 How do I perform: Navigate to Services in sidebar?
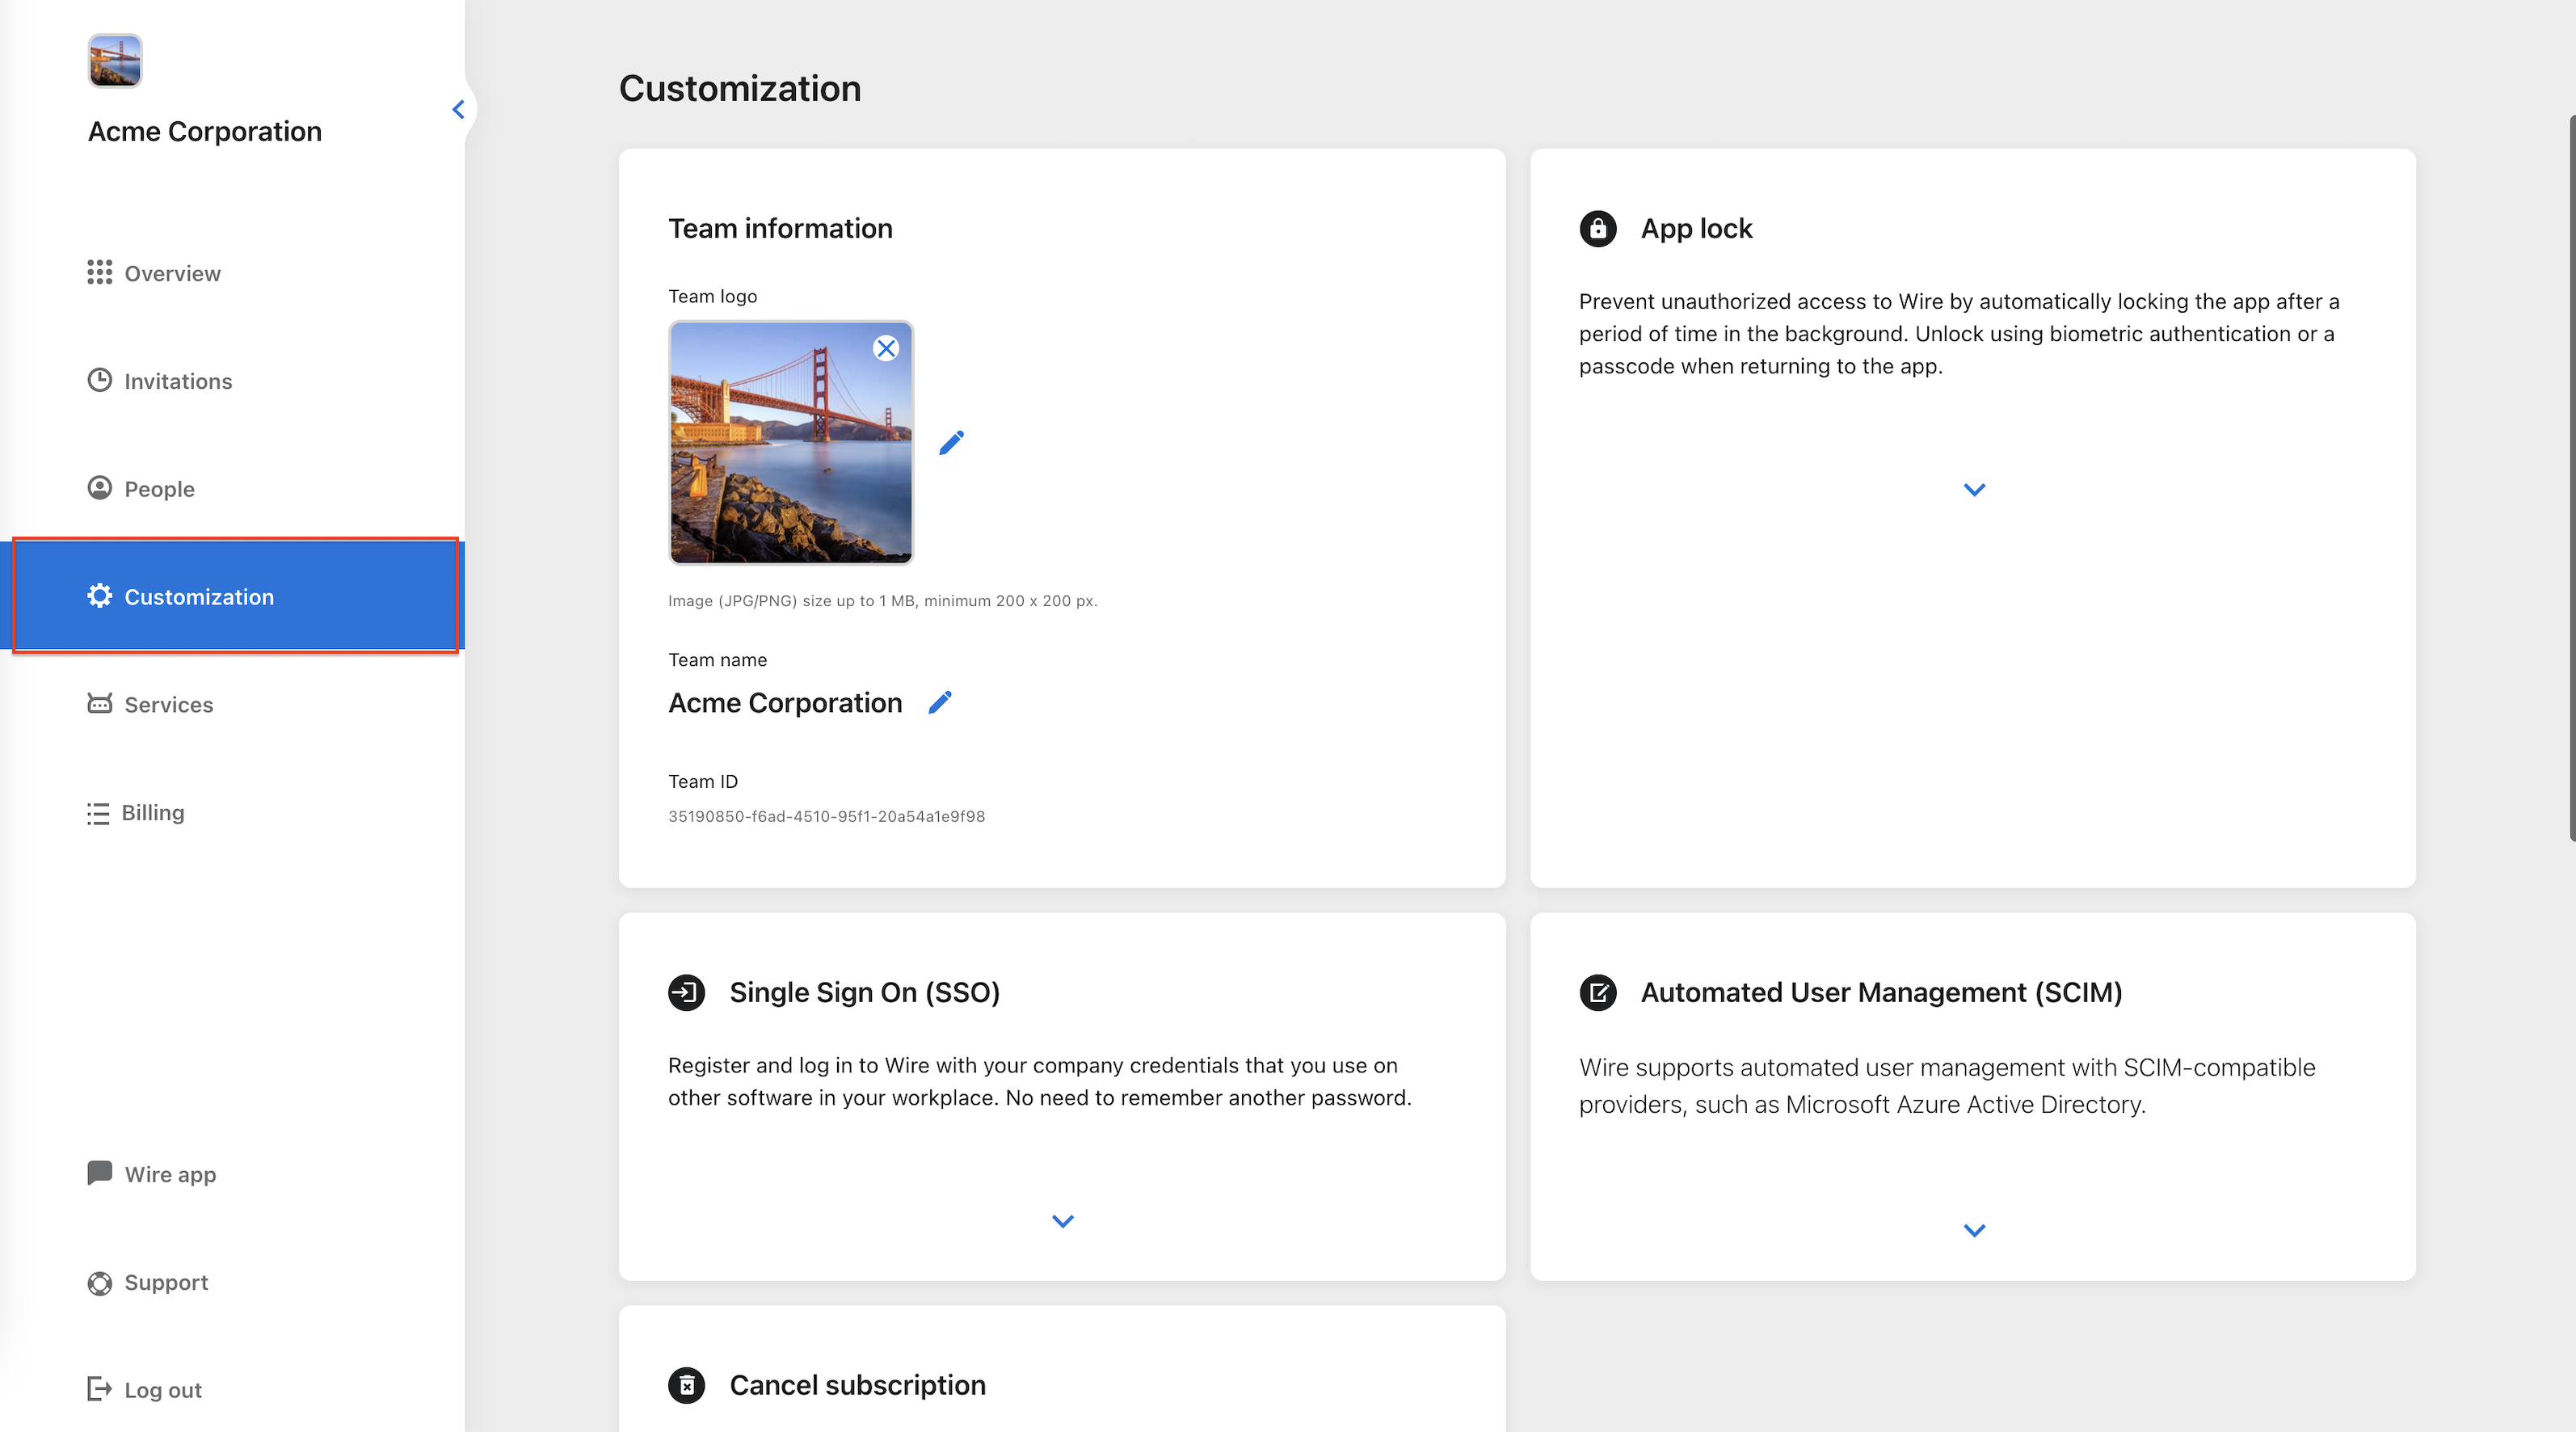pos(167,704)
